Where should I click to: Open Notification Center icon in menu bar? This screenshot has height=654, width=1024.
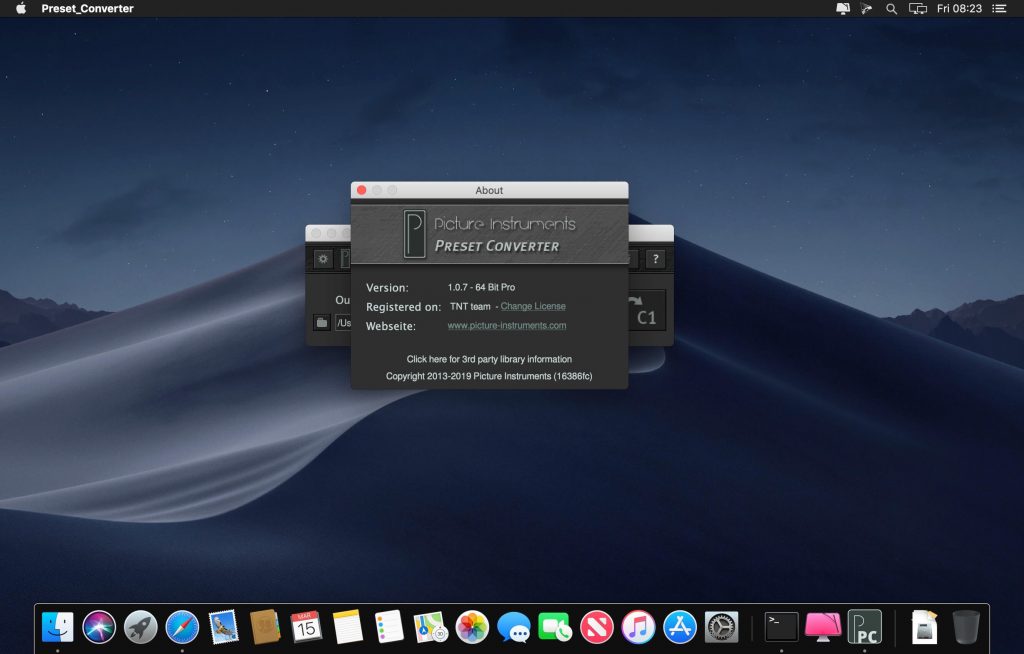[998, 9]
